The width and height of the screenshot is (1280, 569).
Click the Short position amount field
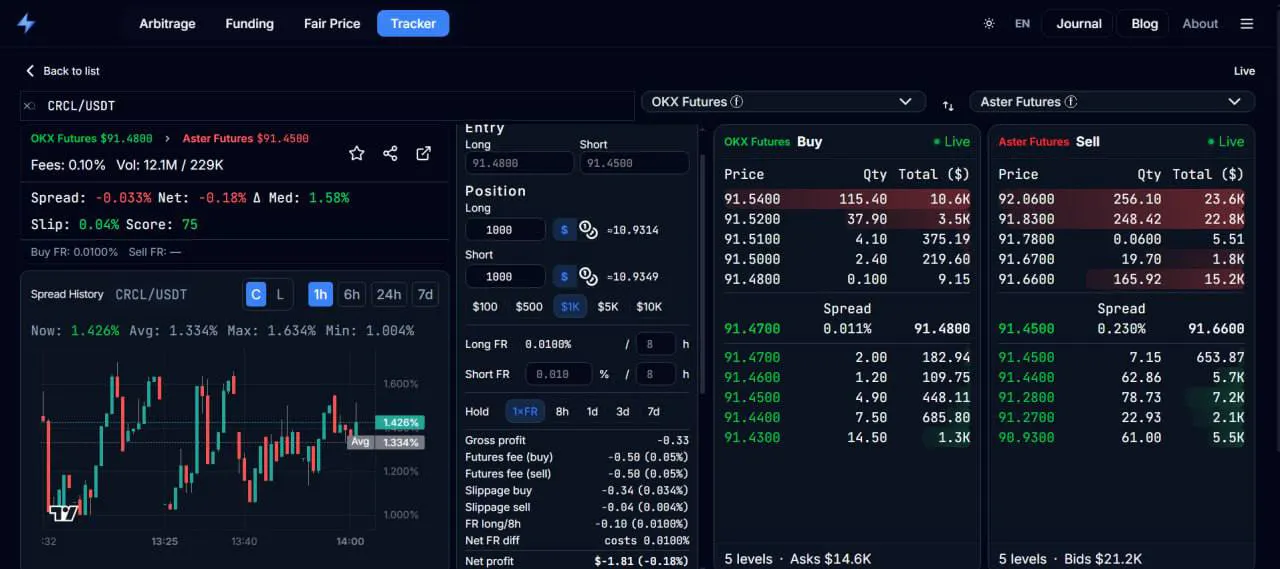(505, 276)
